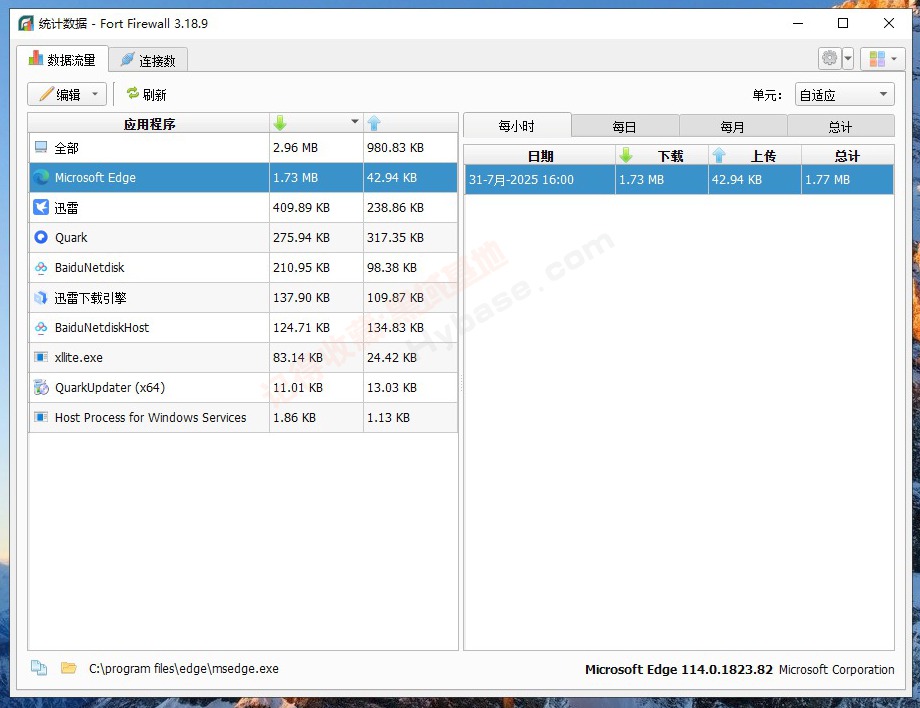Screen dimensions: 920x708
Task: Click the 109.87 KB upload cell
Action: [x=410, y=297]
